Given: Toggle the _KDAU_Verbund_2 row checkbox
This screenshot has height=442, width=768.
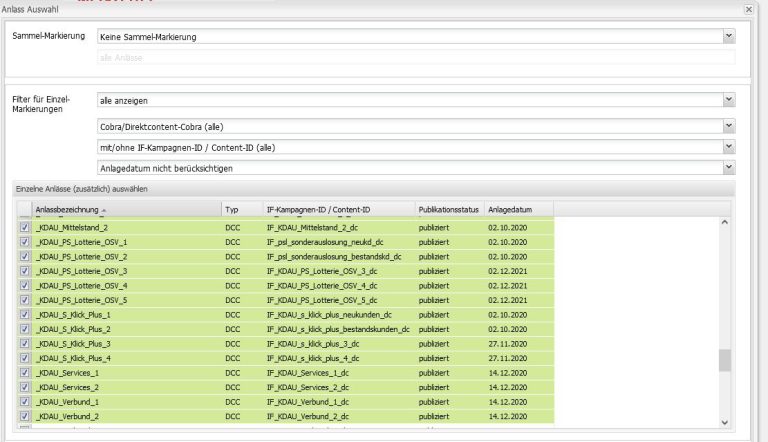Looking at the screenshot, I should [x=25, y=415].
